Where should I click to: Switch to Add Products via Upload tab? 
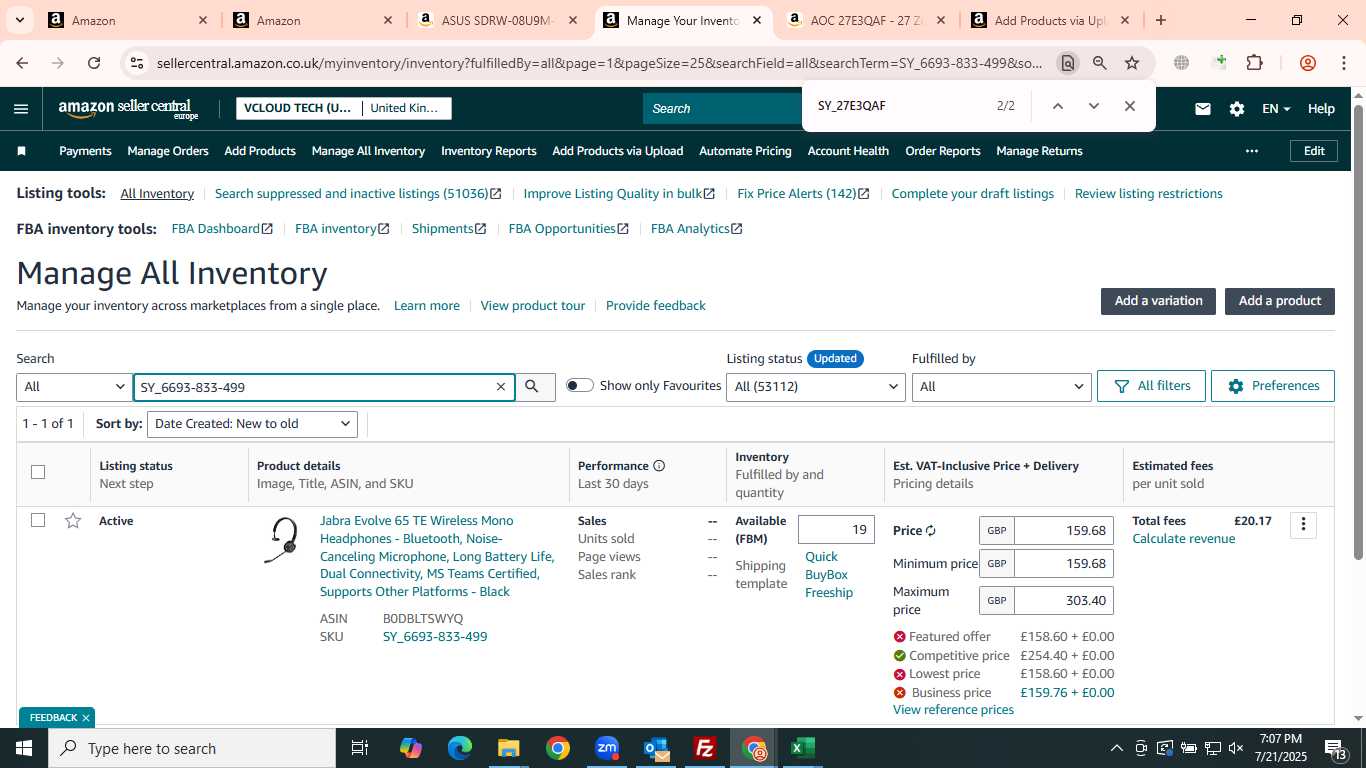pyautogui.click(x=1051, y=20)
